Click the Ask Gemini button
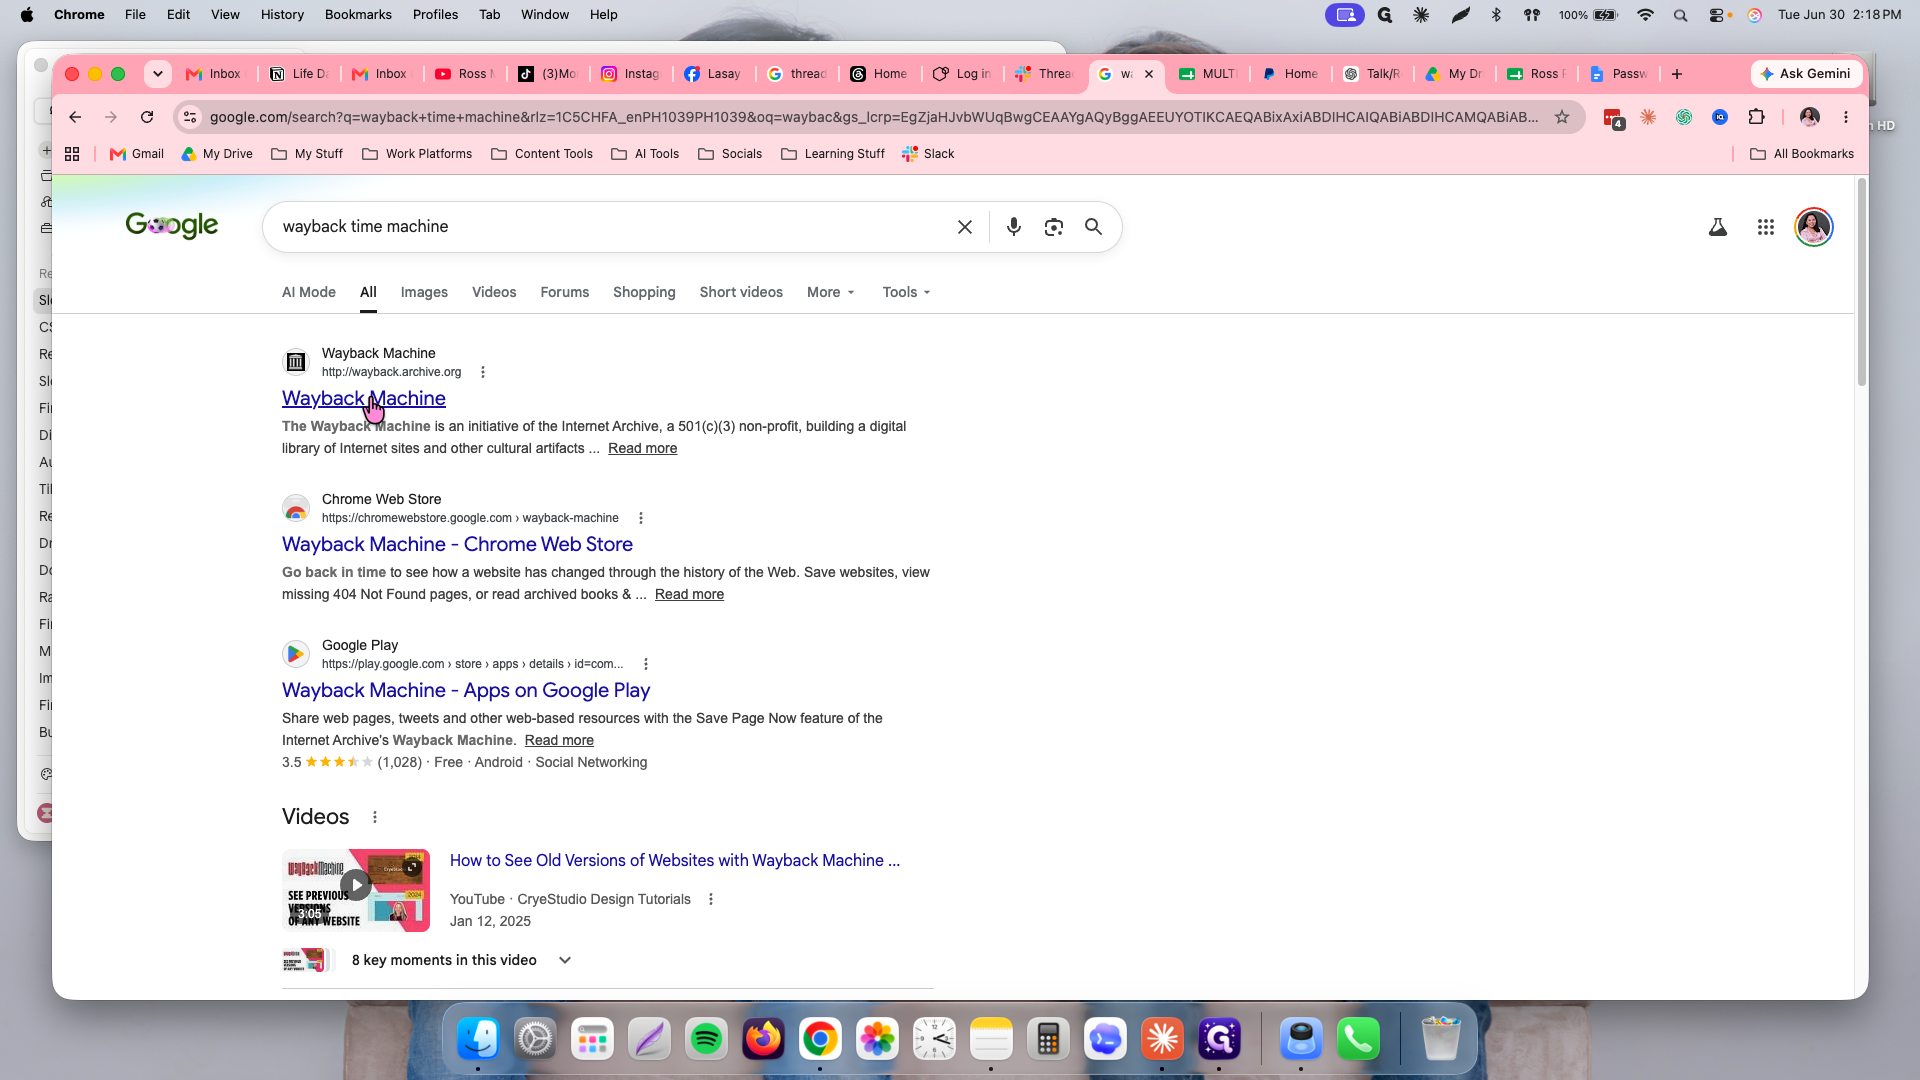1920x1080 pixels. coord(1807,74)
